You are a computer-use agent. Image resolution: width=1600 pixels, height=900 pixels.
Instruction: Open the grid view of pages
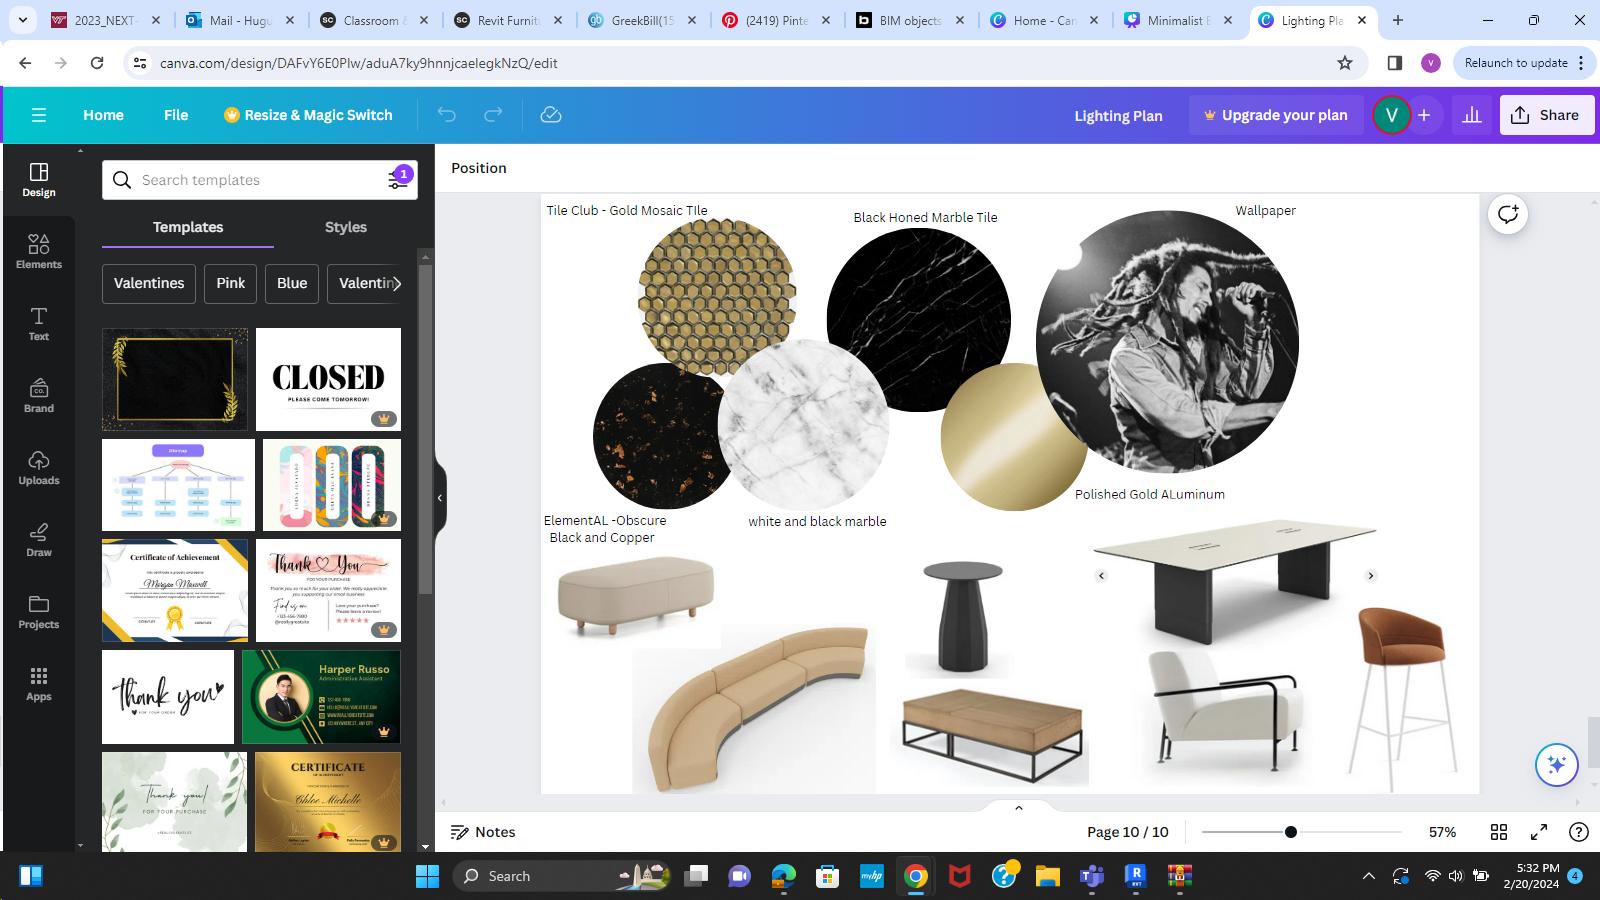pyautogui.click(x=1499, y=832)
